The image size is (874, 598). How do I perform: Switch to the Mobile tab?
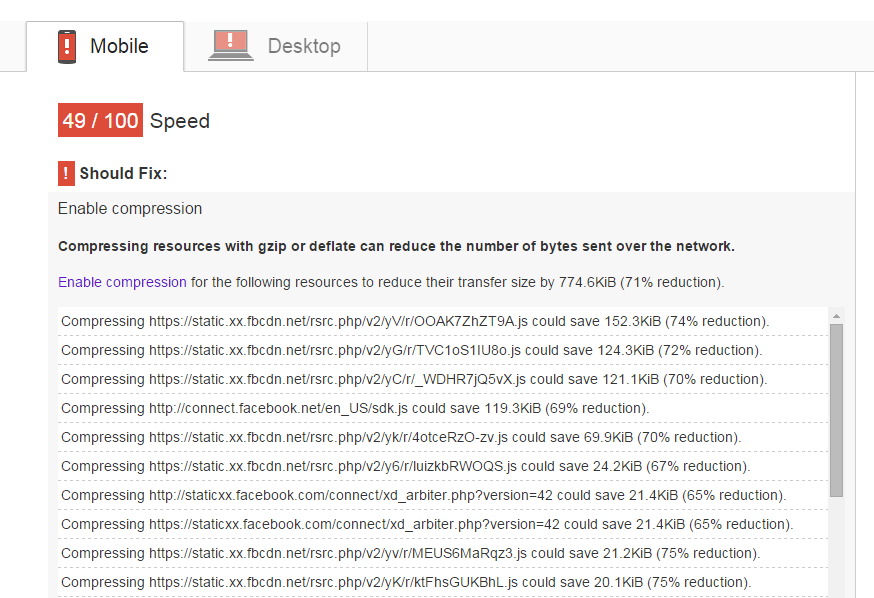click(x=105, y=46)
